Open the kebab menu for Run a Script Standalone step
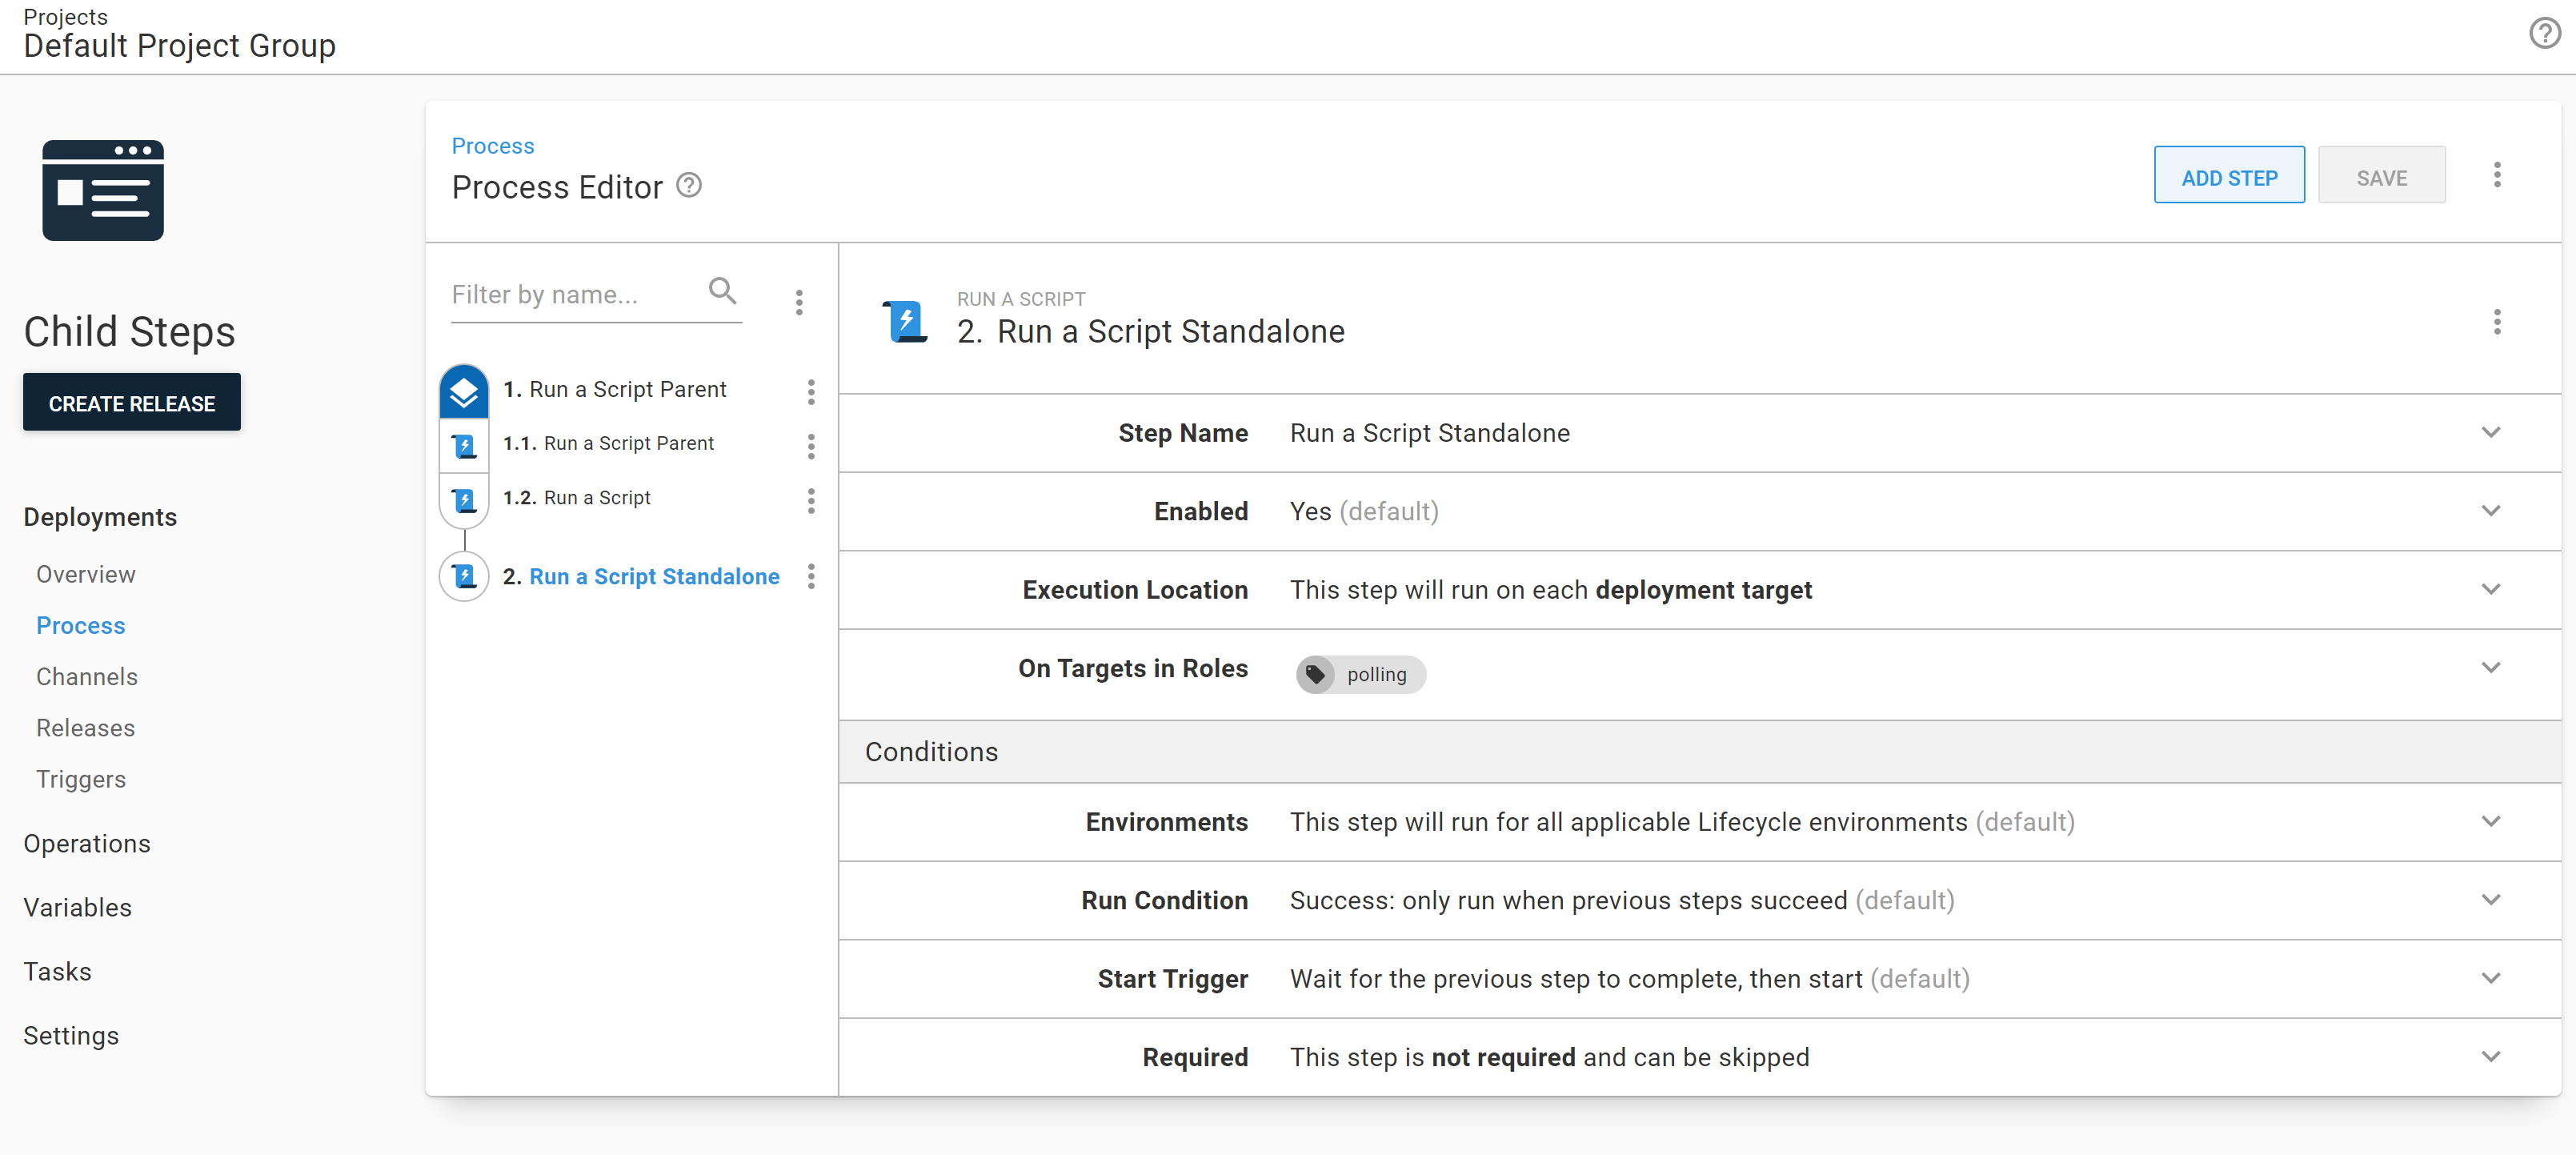This screenshot has height=1155, width=2576. pos(811,576)
